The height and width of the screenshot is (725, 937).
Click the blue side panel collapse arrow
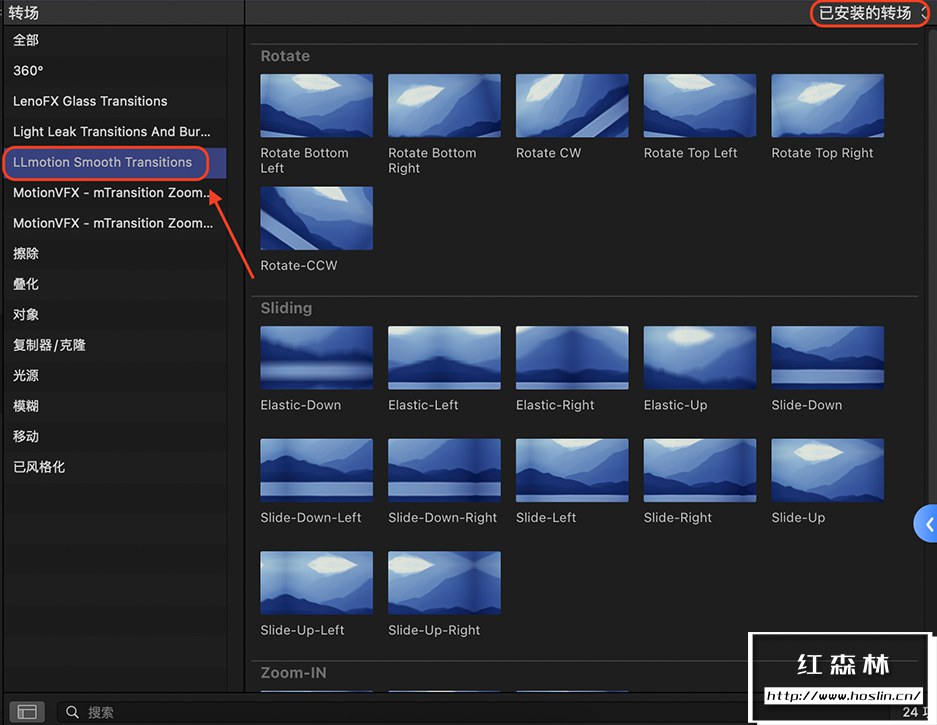coord(928,524)
